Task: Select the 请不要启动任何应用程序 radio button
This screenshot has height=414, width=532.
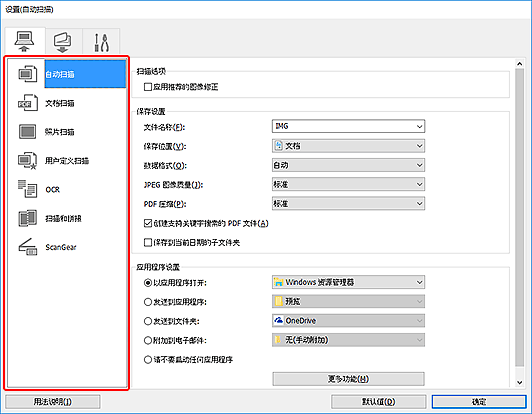Action: point(148,360)
